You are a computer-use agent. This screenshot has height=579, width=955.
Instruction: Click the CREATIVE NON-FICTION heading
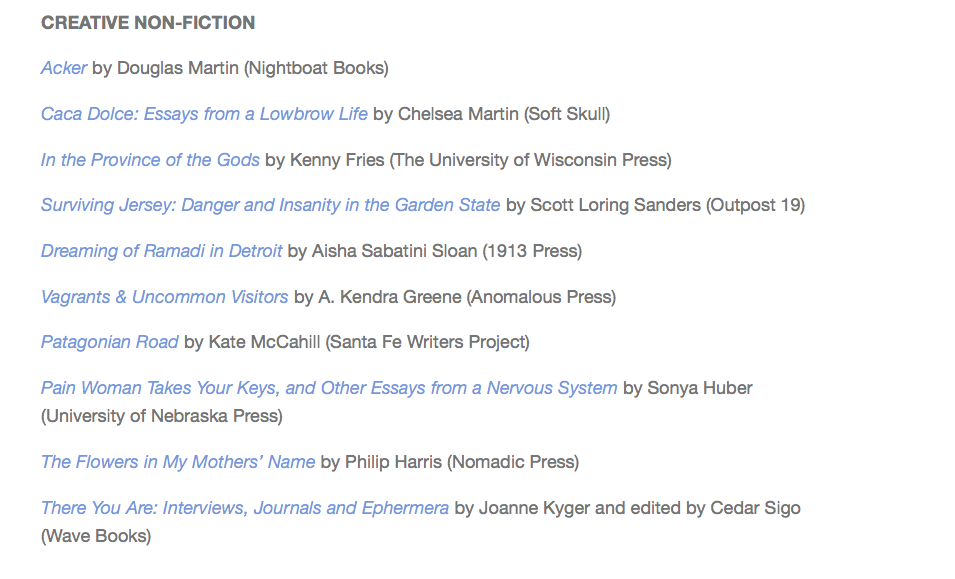point(148,23)
